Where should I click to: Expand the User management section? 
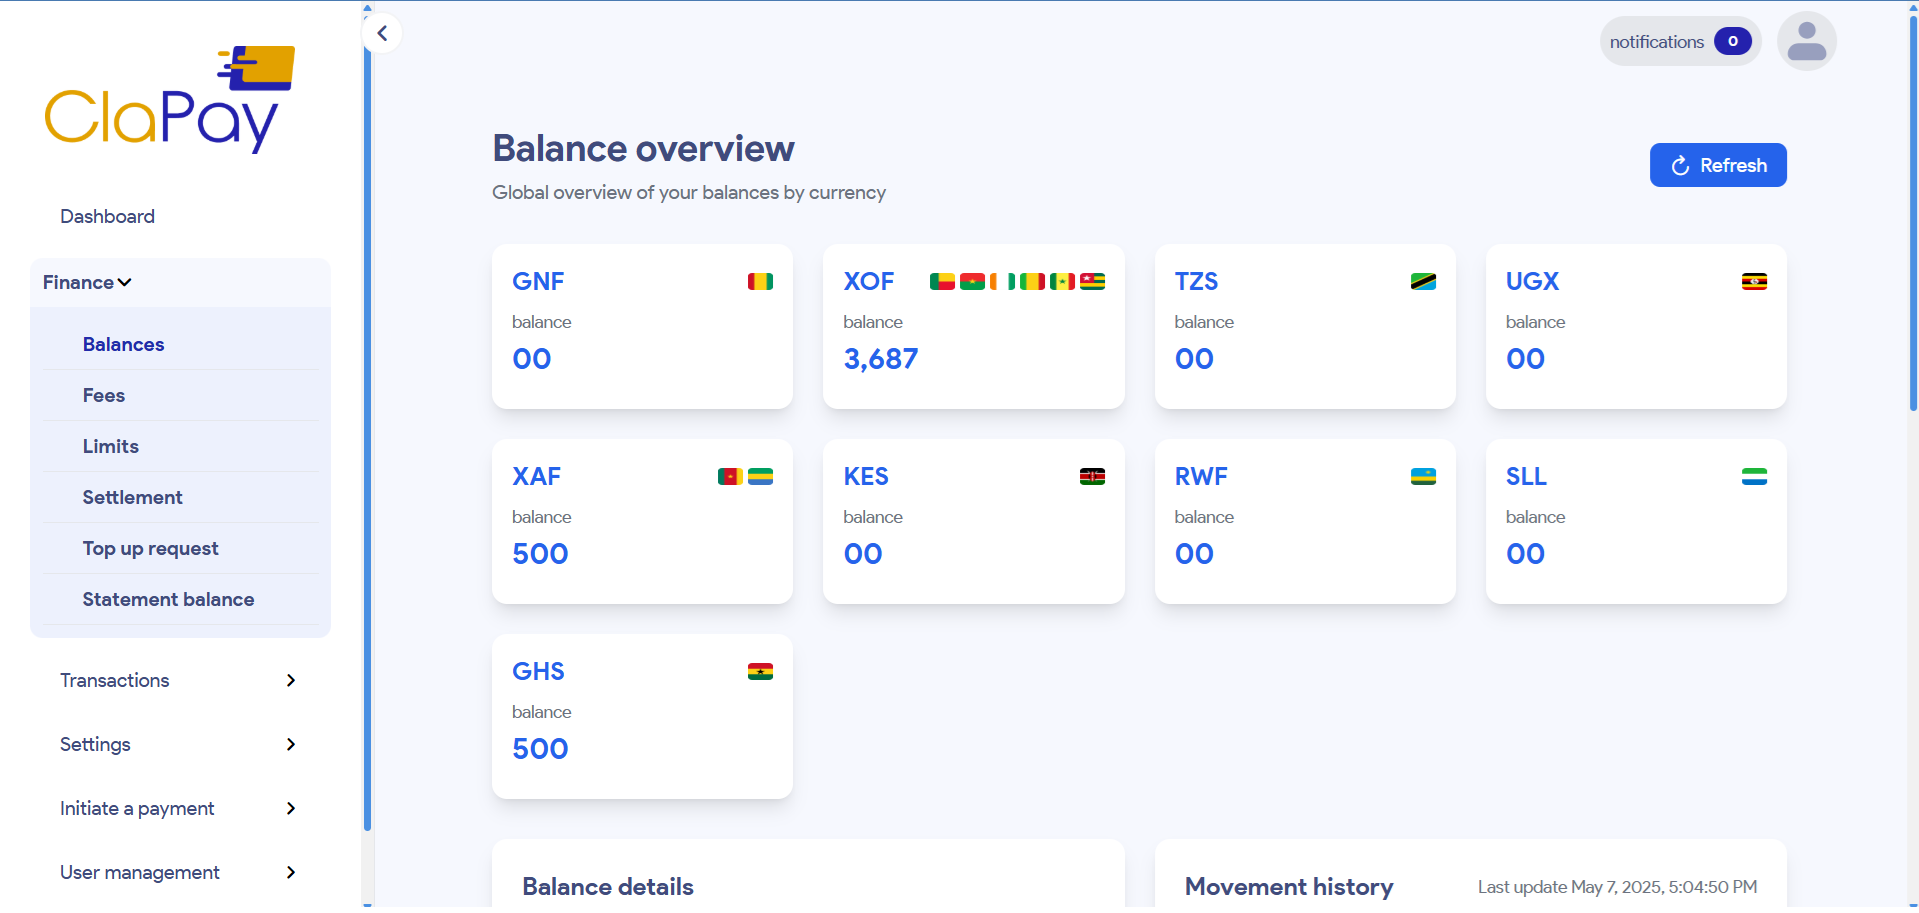click(139, 872)
